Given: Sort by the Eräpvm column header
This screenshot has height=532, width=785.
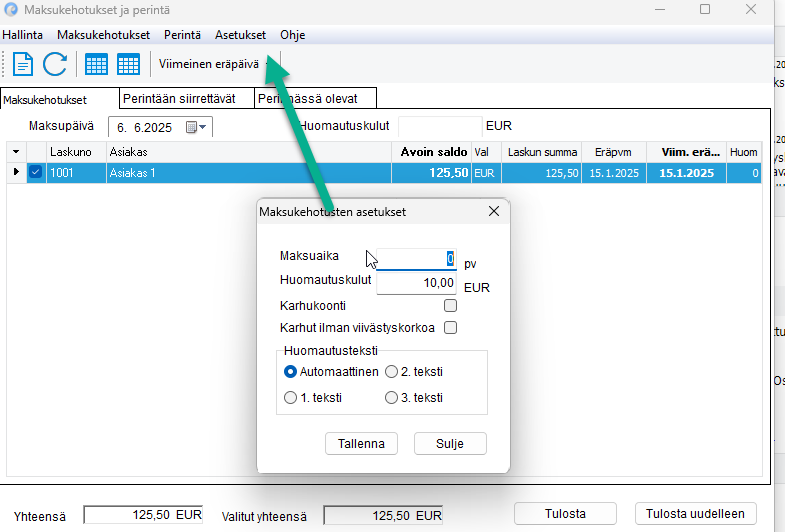Looking at the screenshot, I should [x=613, y=152].
